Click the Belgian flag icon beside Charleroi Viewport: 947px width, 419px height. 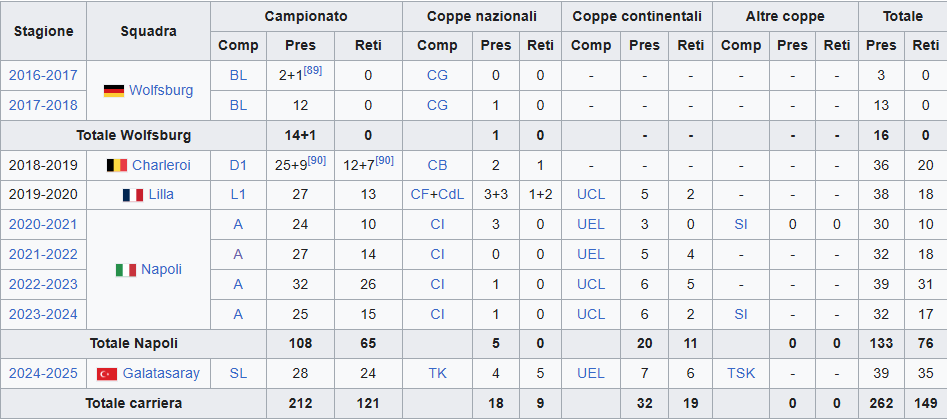point(117,165)
